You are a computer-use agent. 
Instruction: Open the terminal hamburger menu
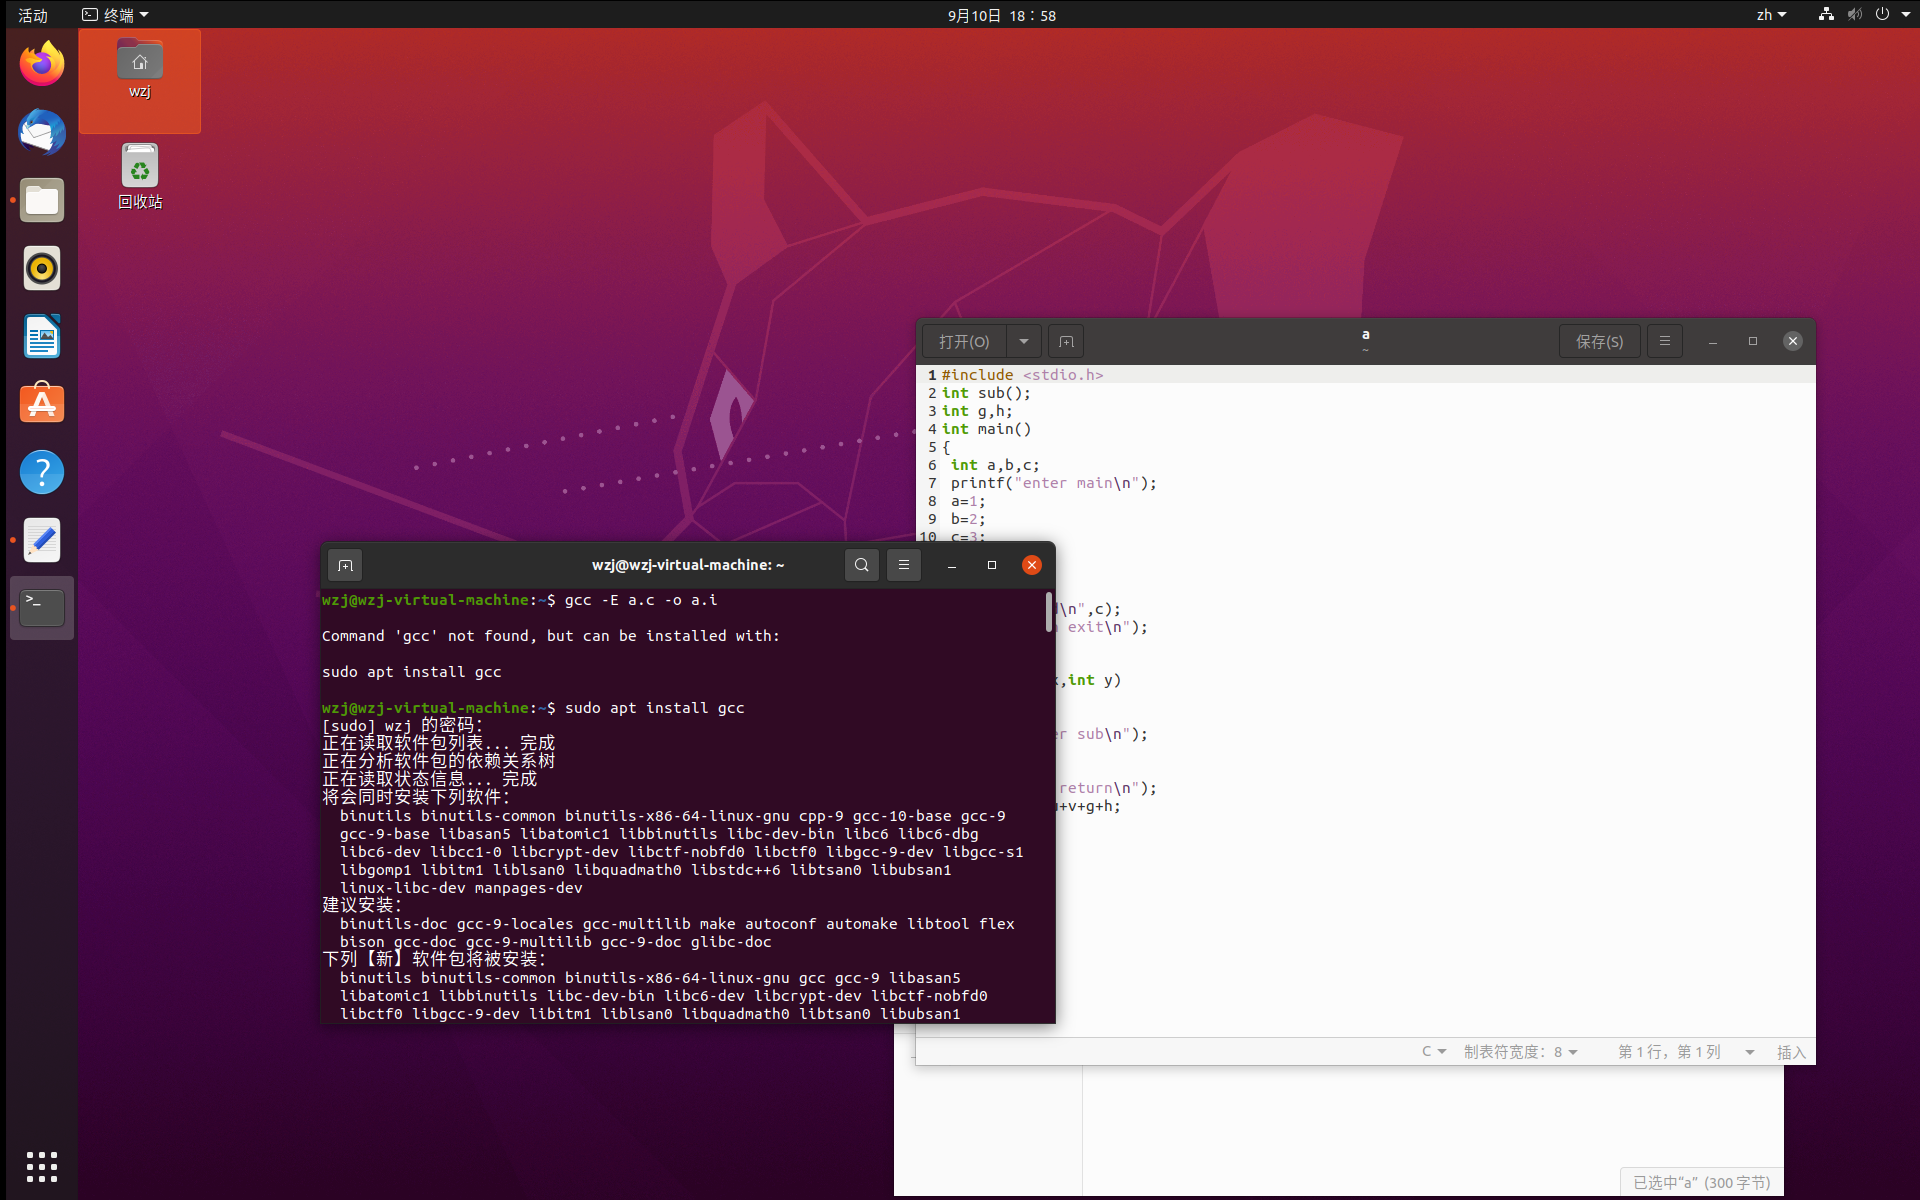[903, 565]
